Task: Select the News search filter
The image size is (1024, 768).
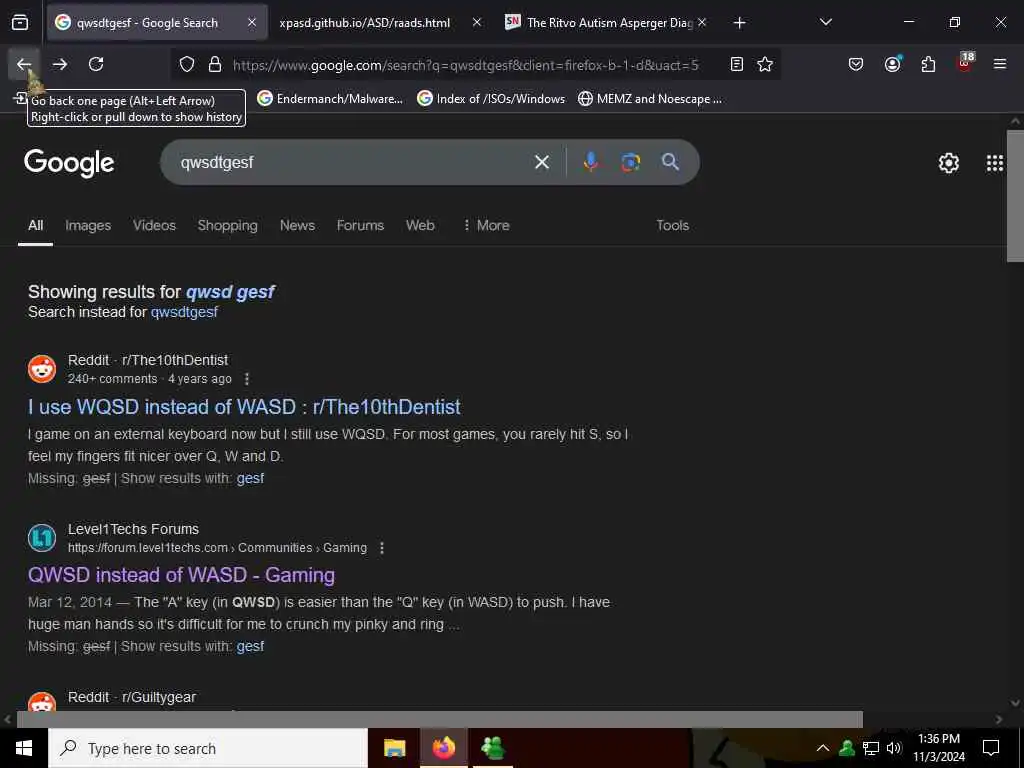Action: (x=297, y=225)
